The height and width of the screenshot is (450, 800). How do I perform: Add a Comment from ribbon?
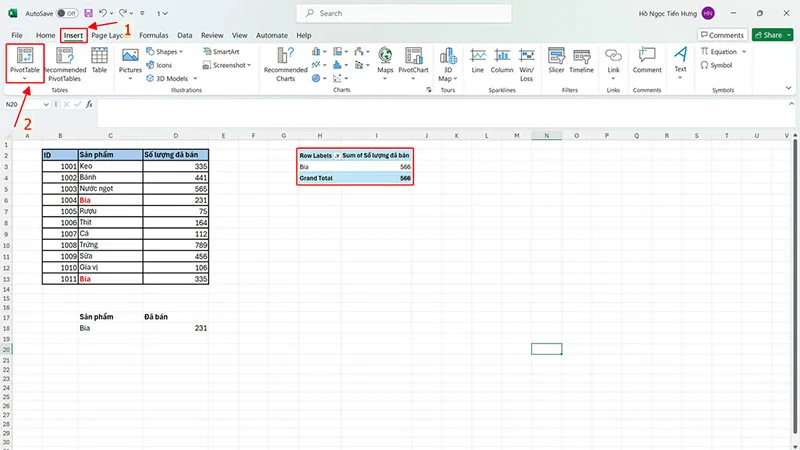pyautogui.click(x=647, y=60)
